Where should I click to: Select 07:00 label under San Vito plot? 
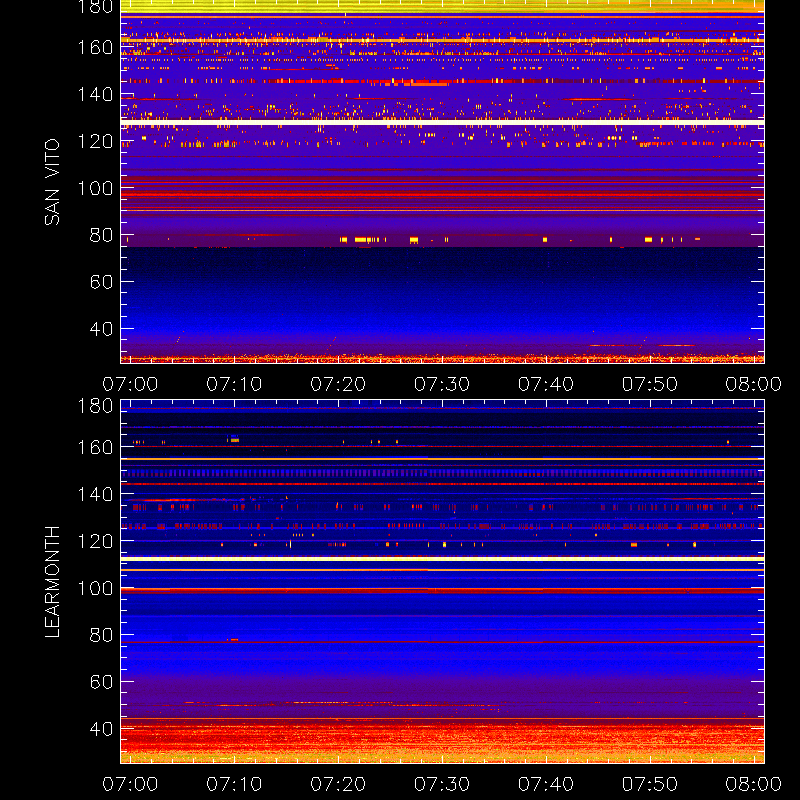click(130, 384)
